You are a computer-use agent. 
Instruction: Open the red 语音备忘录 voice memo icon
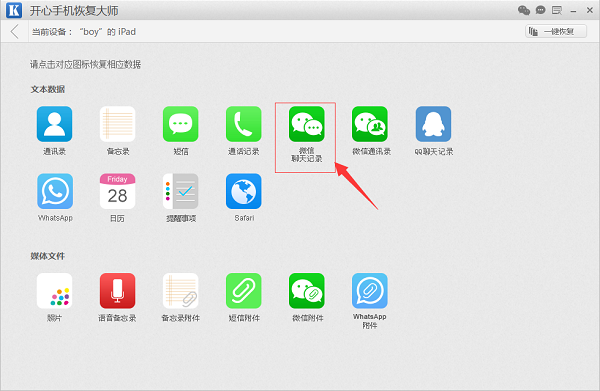pyautogui.click(x=117, y=291)
